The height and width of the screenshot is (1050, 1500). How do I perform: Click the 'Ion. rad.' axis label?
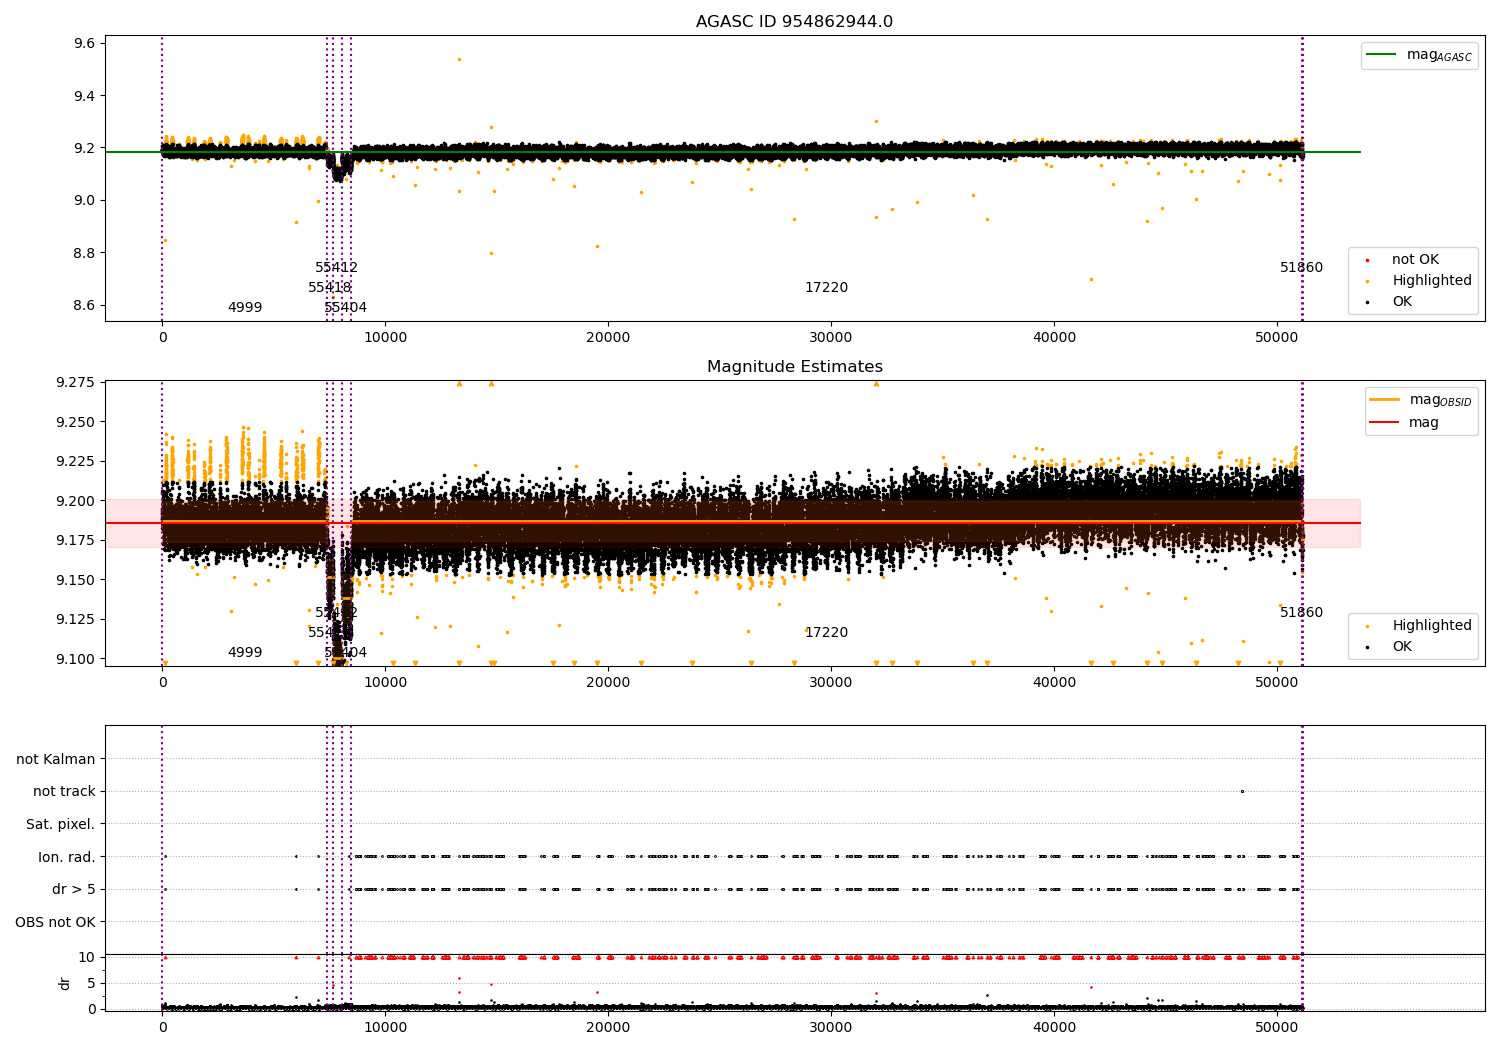[67, 857]
